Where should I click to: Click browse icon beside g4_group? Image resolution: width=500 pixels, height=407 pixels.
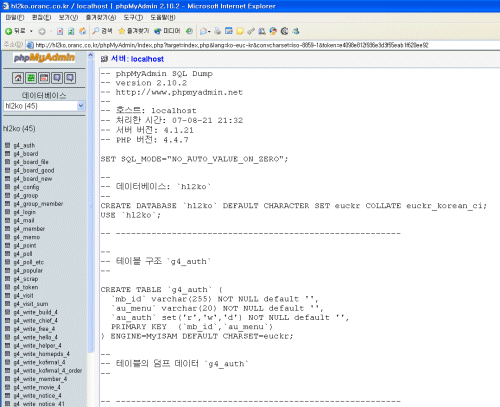(x=7, y=195)
